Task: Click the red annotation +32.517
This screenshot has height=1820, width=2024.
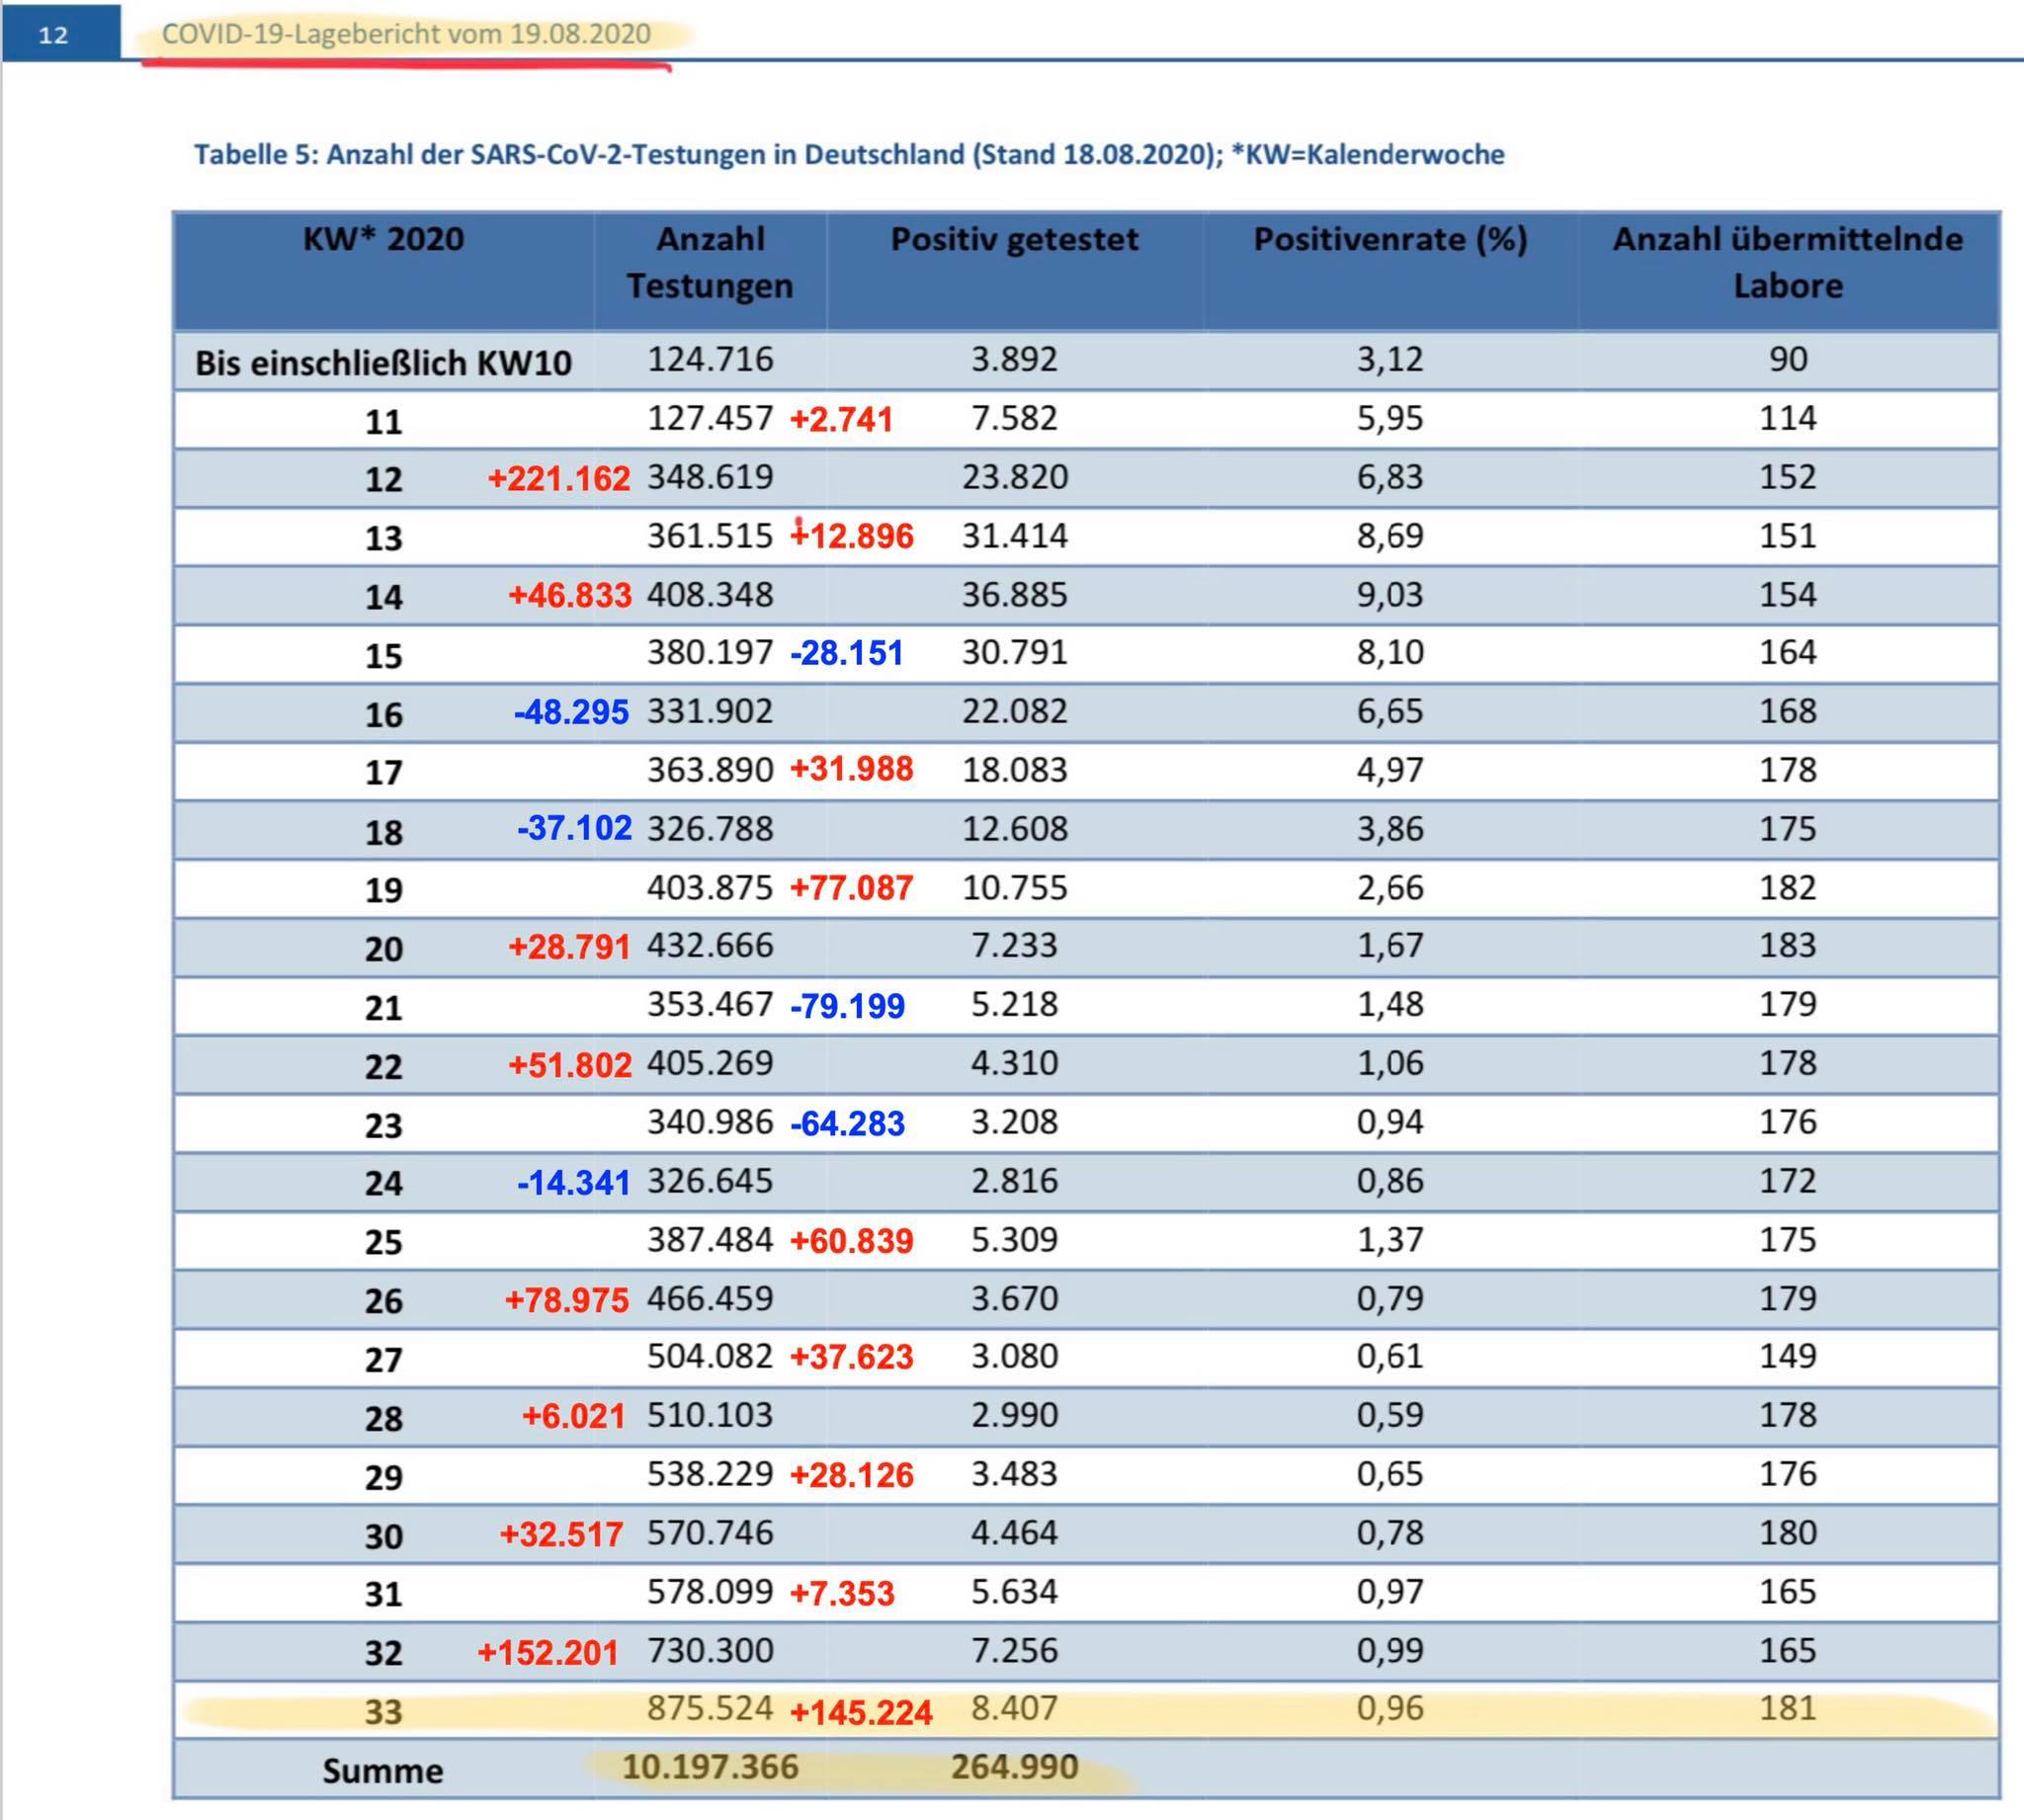Action: (561, 1535)
